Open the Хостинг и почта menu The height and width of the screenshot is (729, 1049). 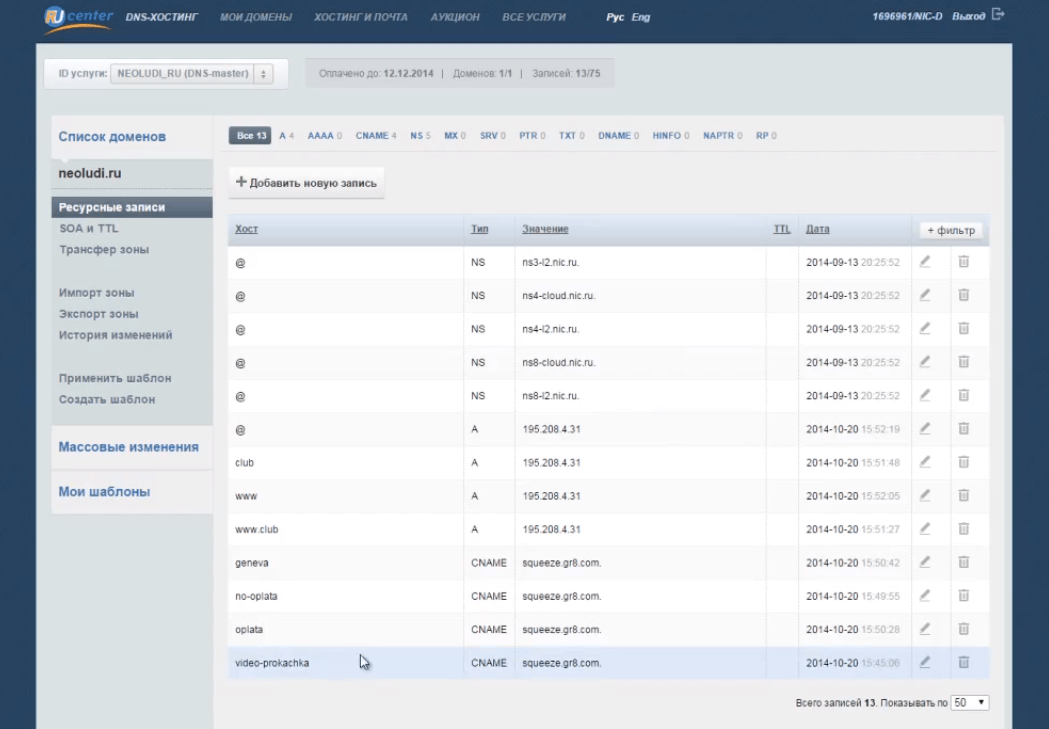pos(360,17)
